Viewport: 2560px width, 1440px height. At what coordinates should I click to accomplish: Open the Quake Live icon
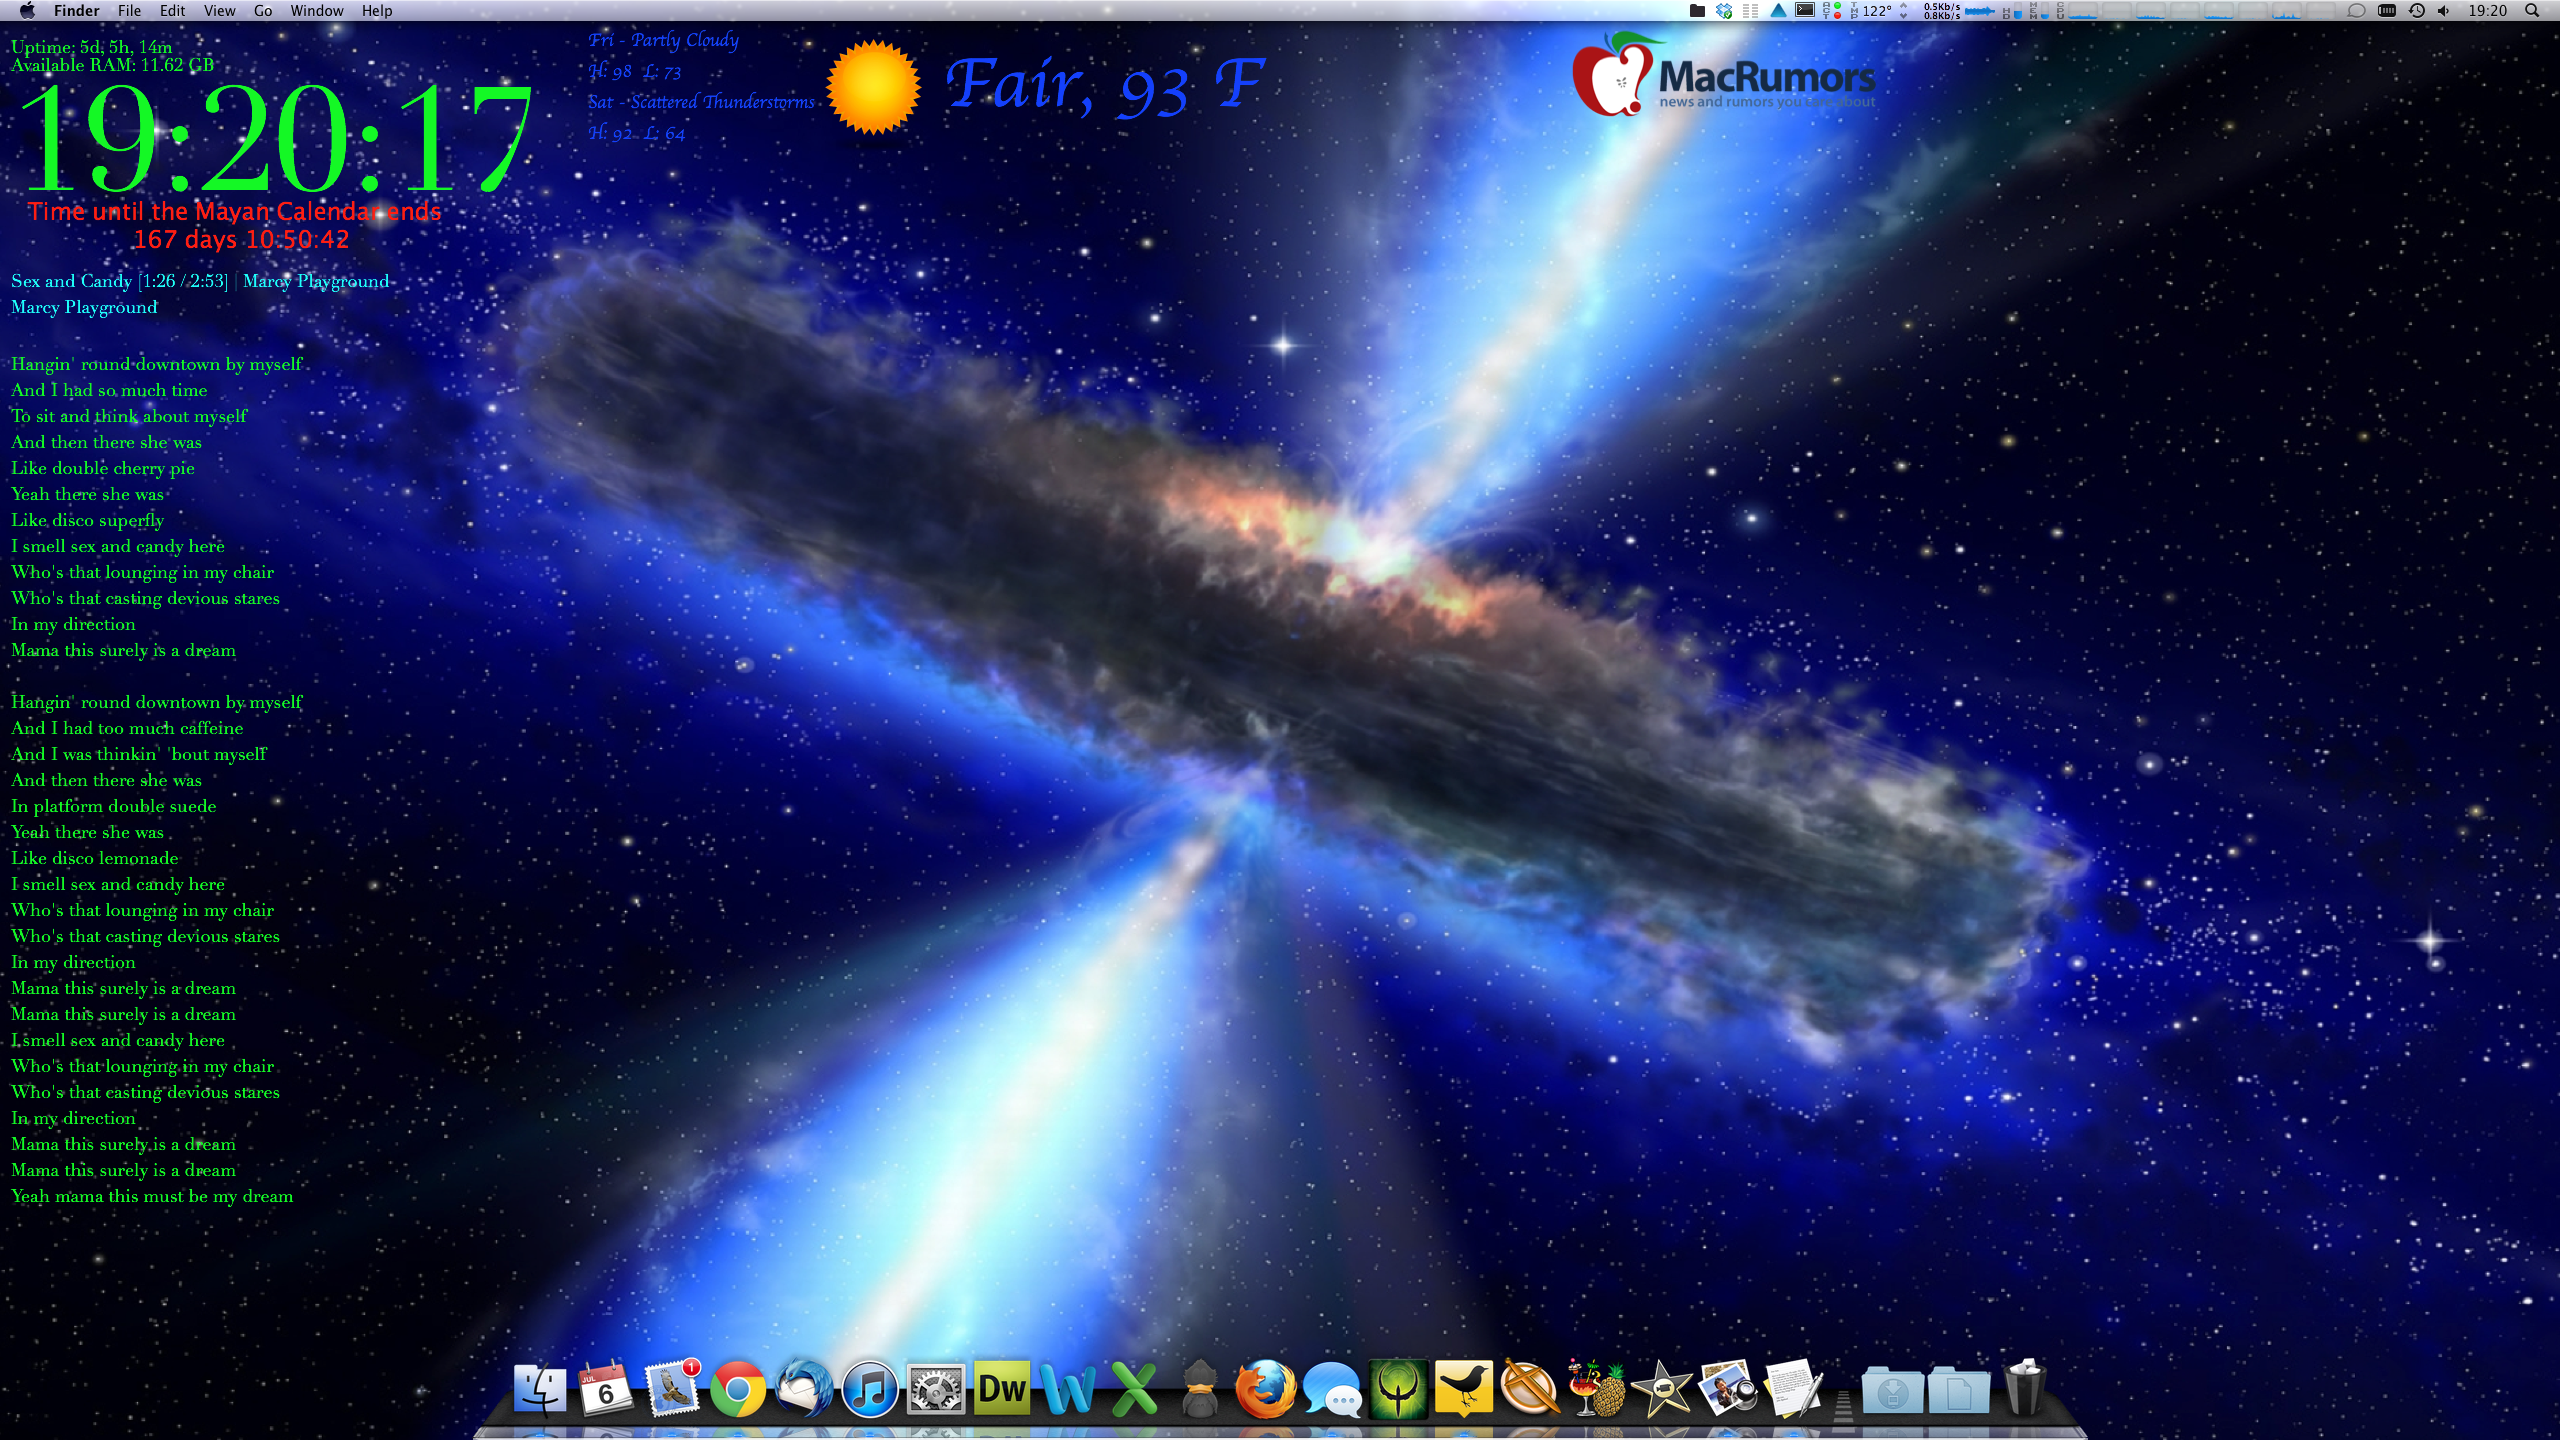(x=1398, y=1389)
